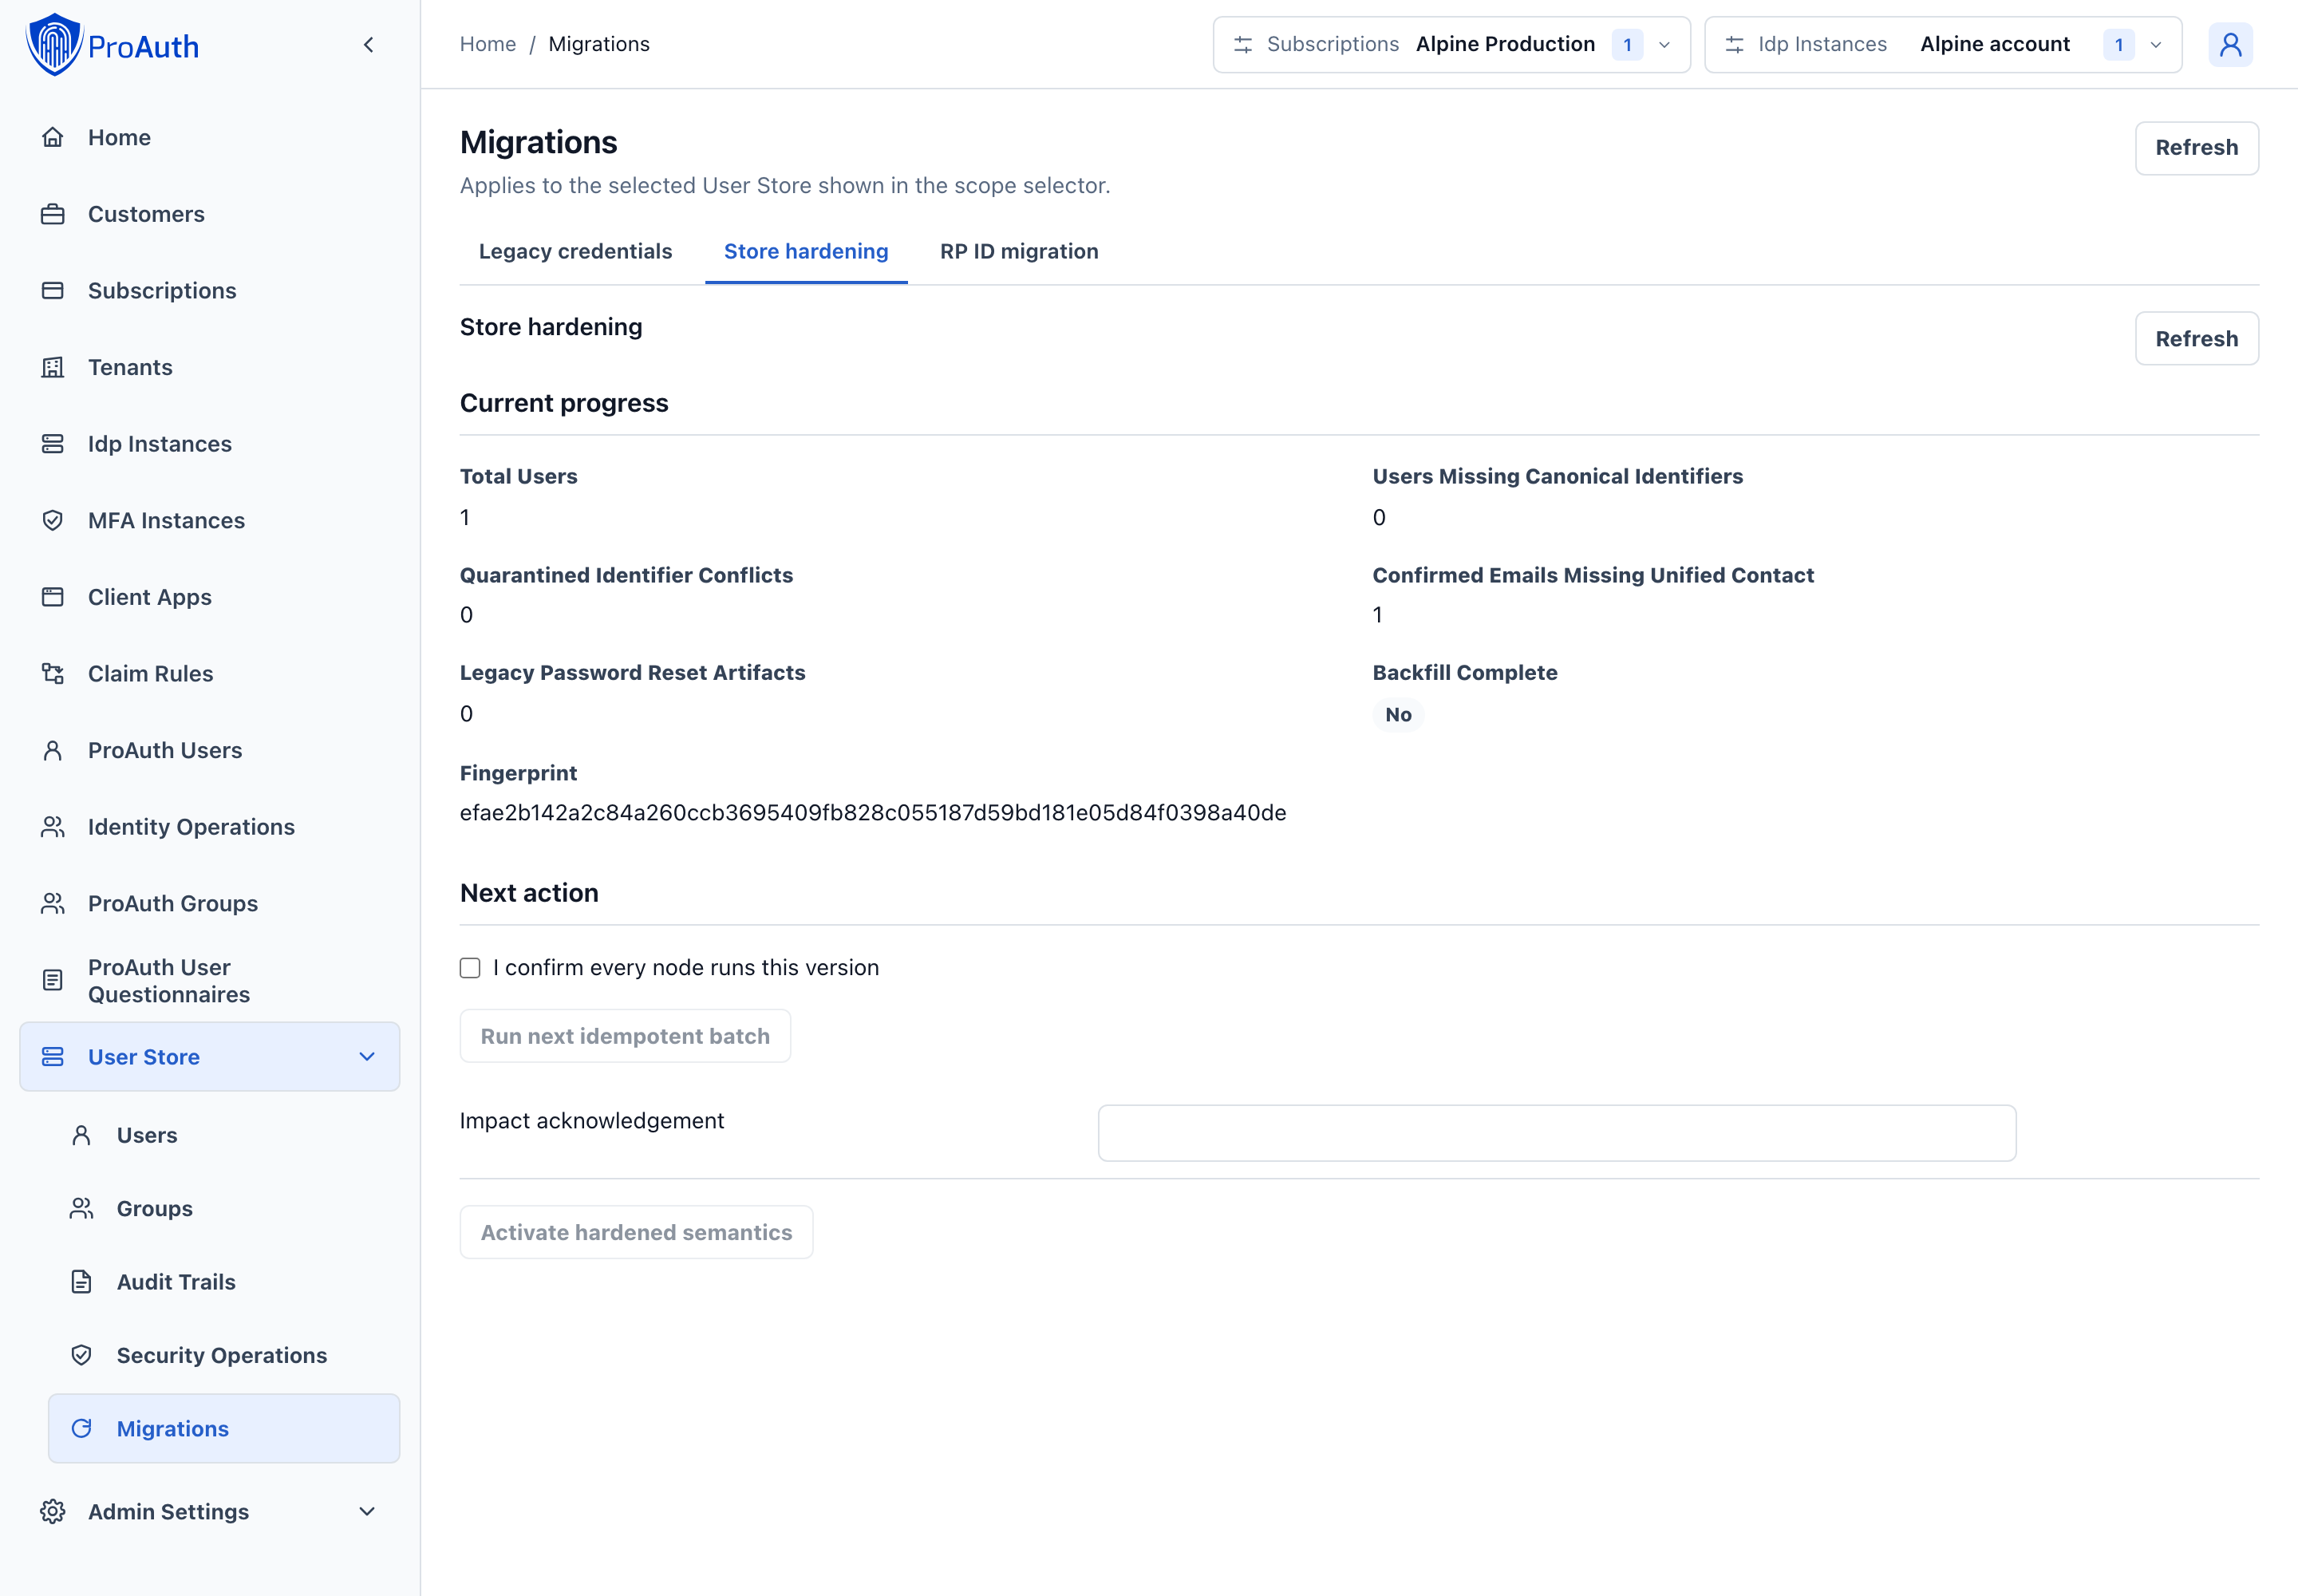Click Refresh in Store hardening section
Image resolution: width=2298 pixels, height=1596 pixels.
coord(2196,339)
